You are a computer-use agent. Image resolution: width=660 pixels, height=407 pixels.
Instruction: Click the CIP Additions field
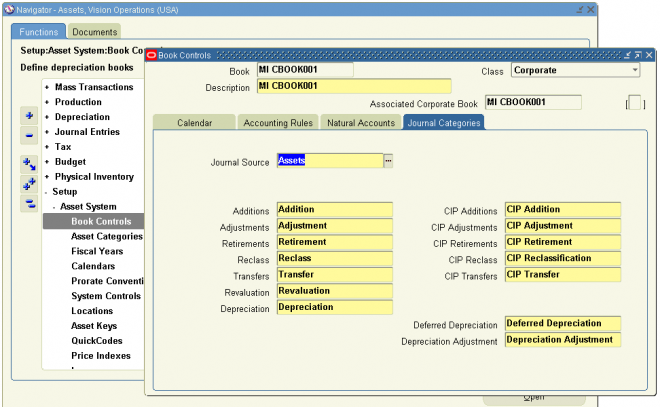pos(563,210)
